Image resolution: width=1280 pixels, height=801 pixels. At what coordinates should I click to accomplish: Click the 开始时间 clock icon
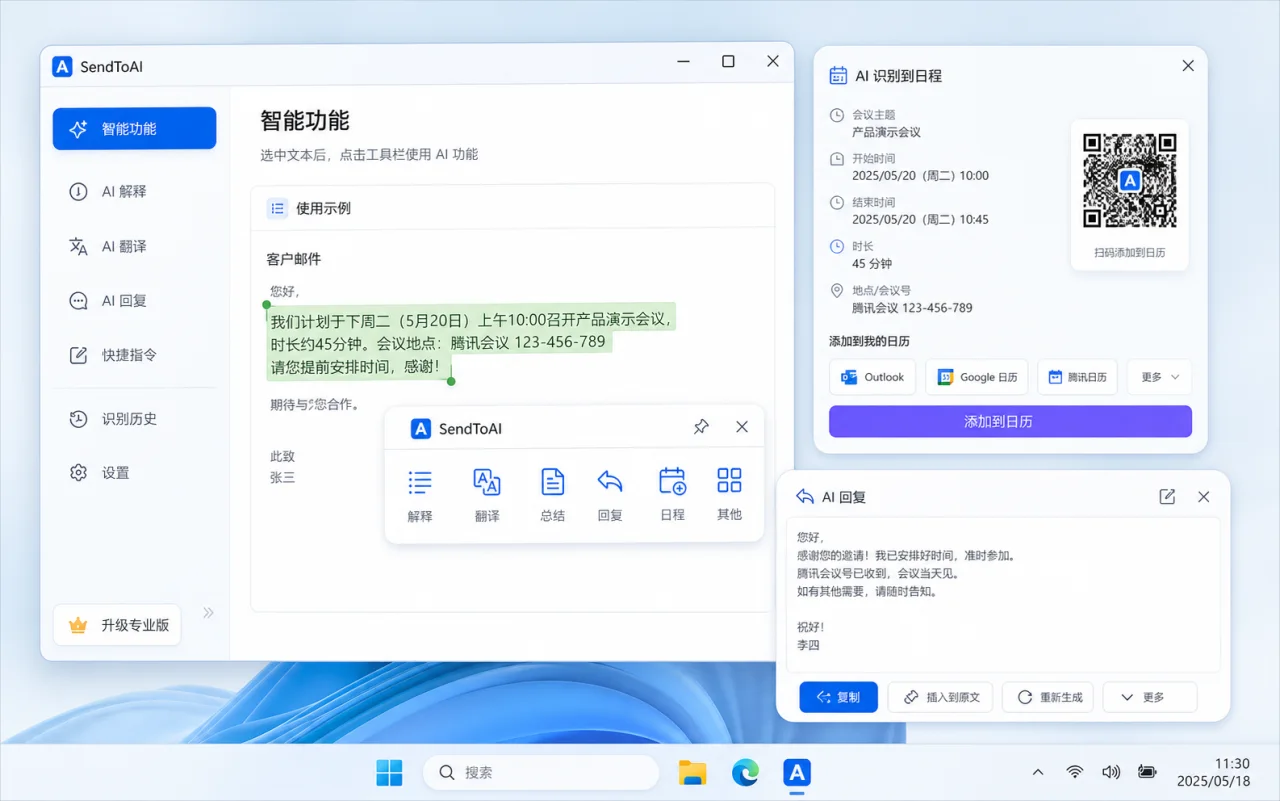837,159
